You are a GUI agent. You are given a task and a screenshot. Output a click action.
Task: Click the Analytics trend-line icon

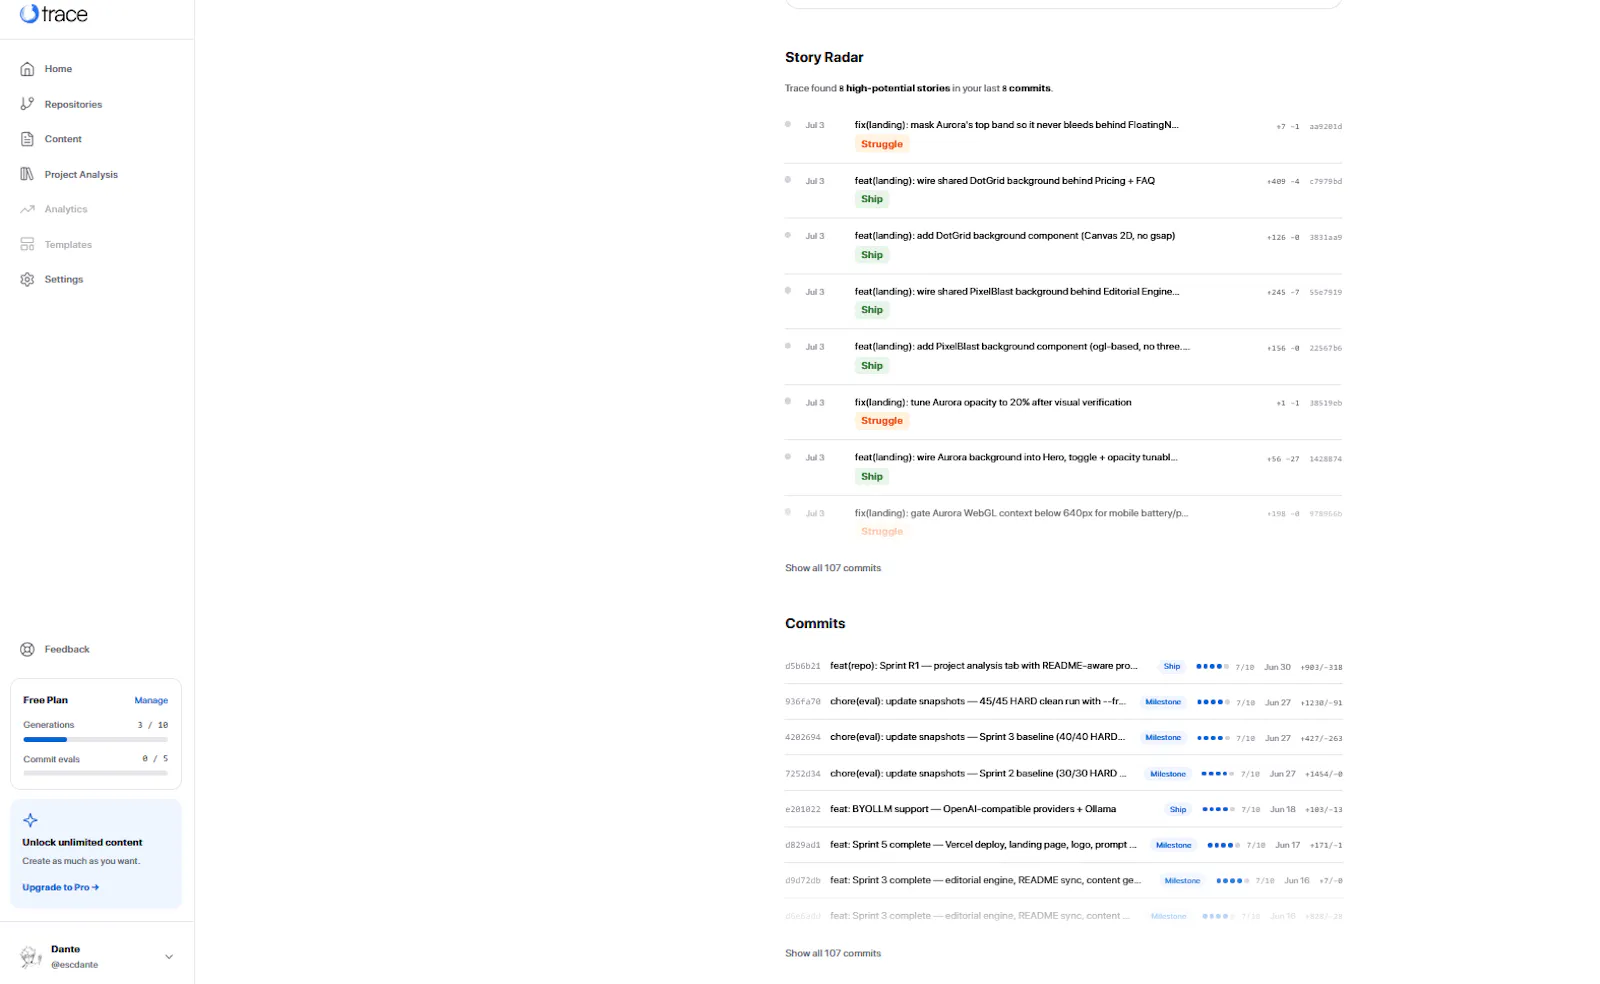[x=27, y=209]
